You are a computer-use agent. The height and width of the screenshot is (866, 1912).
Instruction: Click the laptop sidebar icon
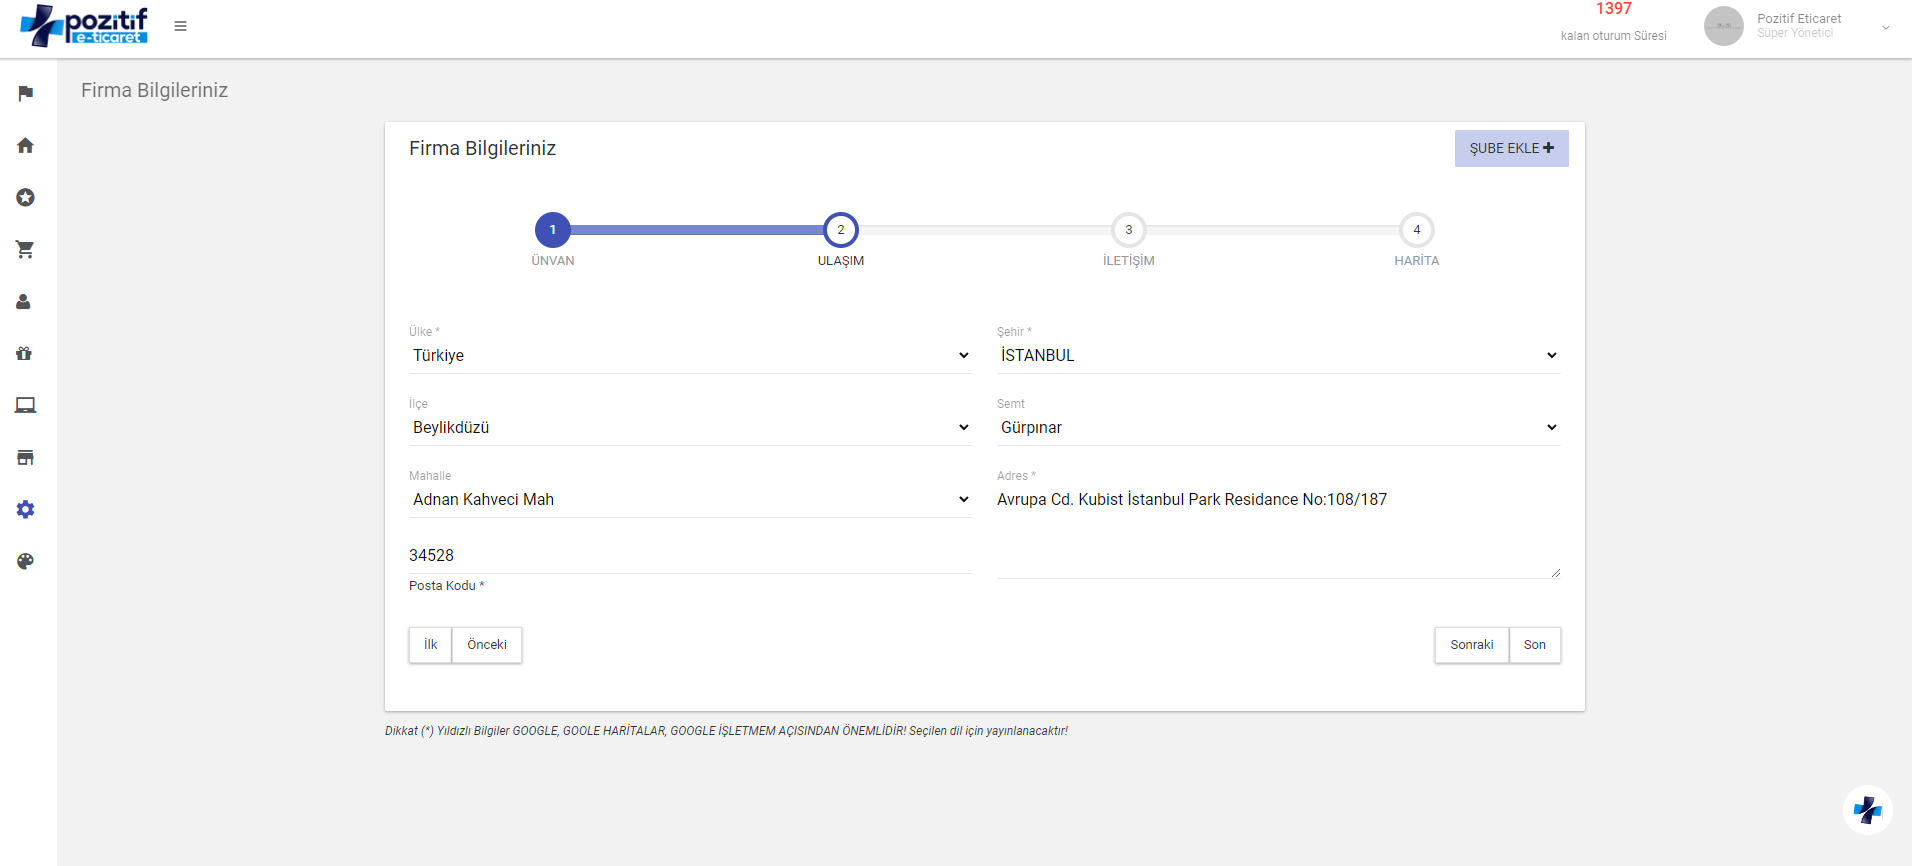click(x=26, y=406)
